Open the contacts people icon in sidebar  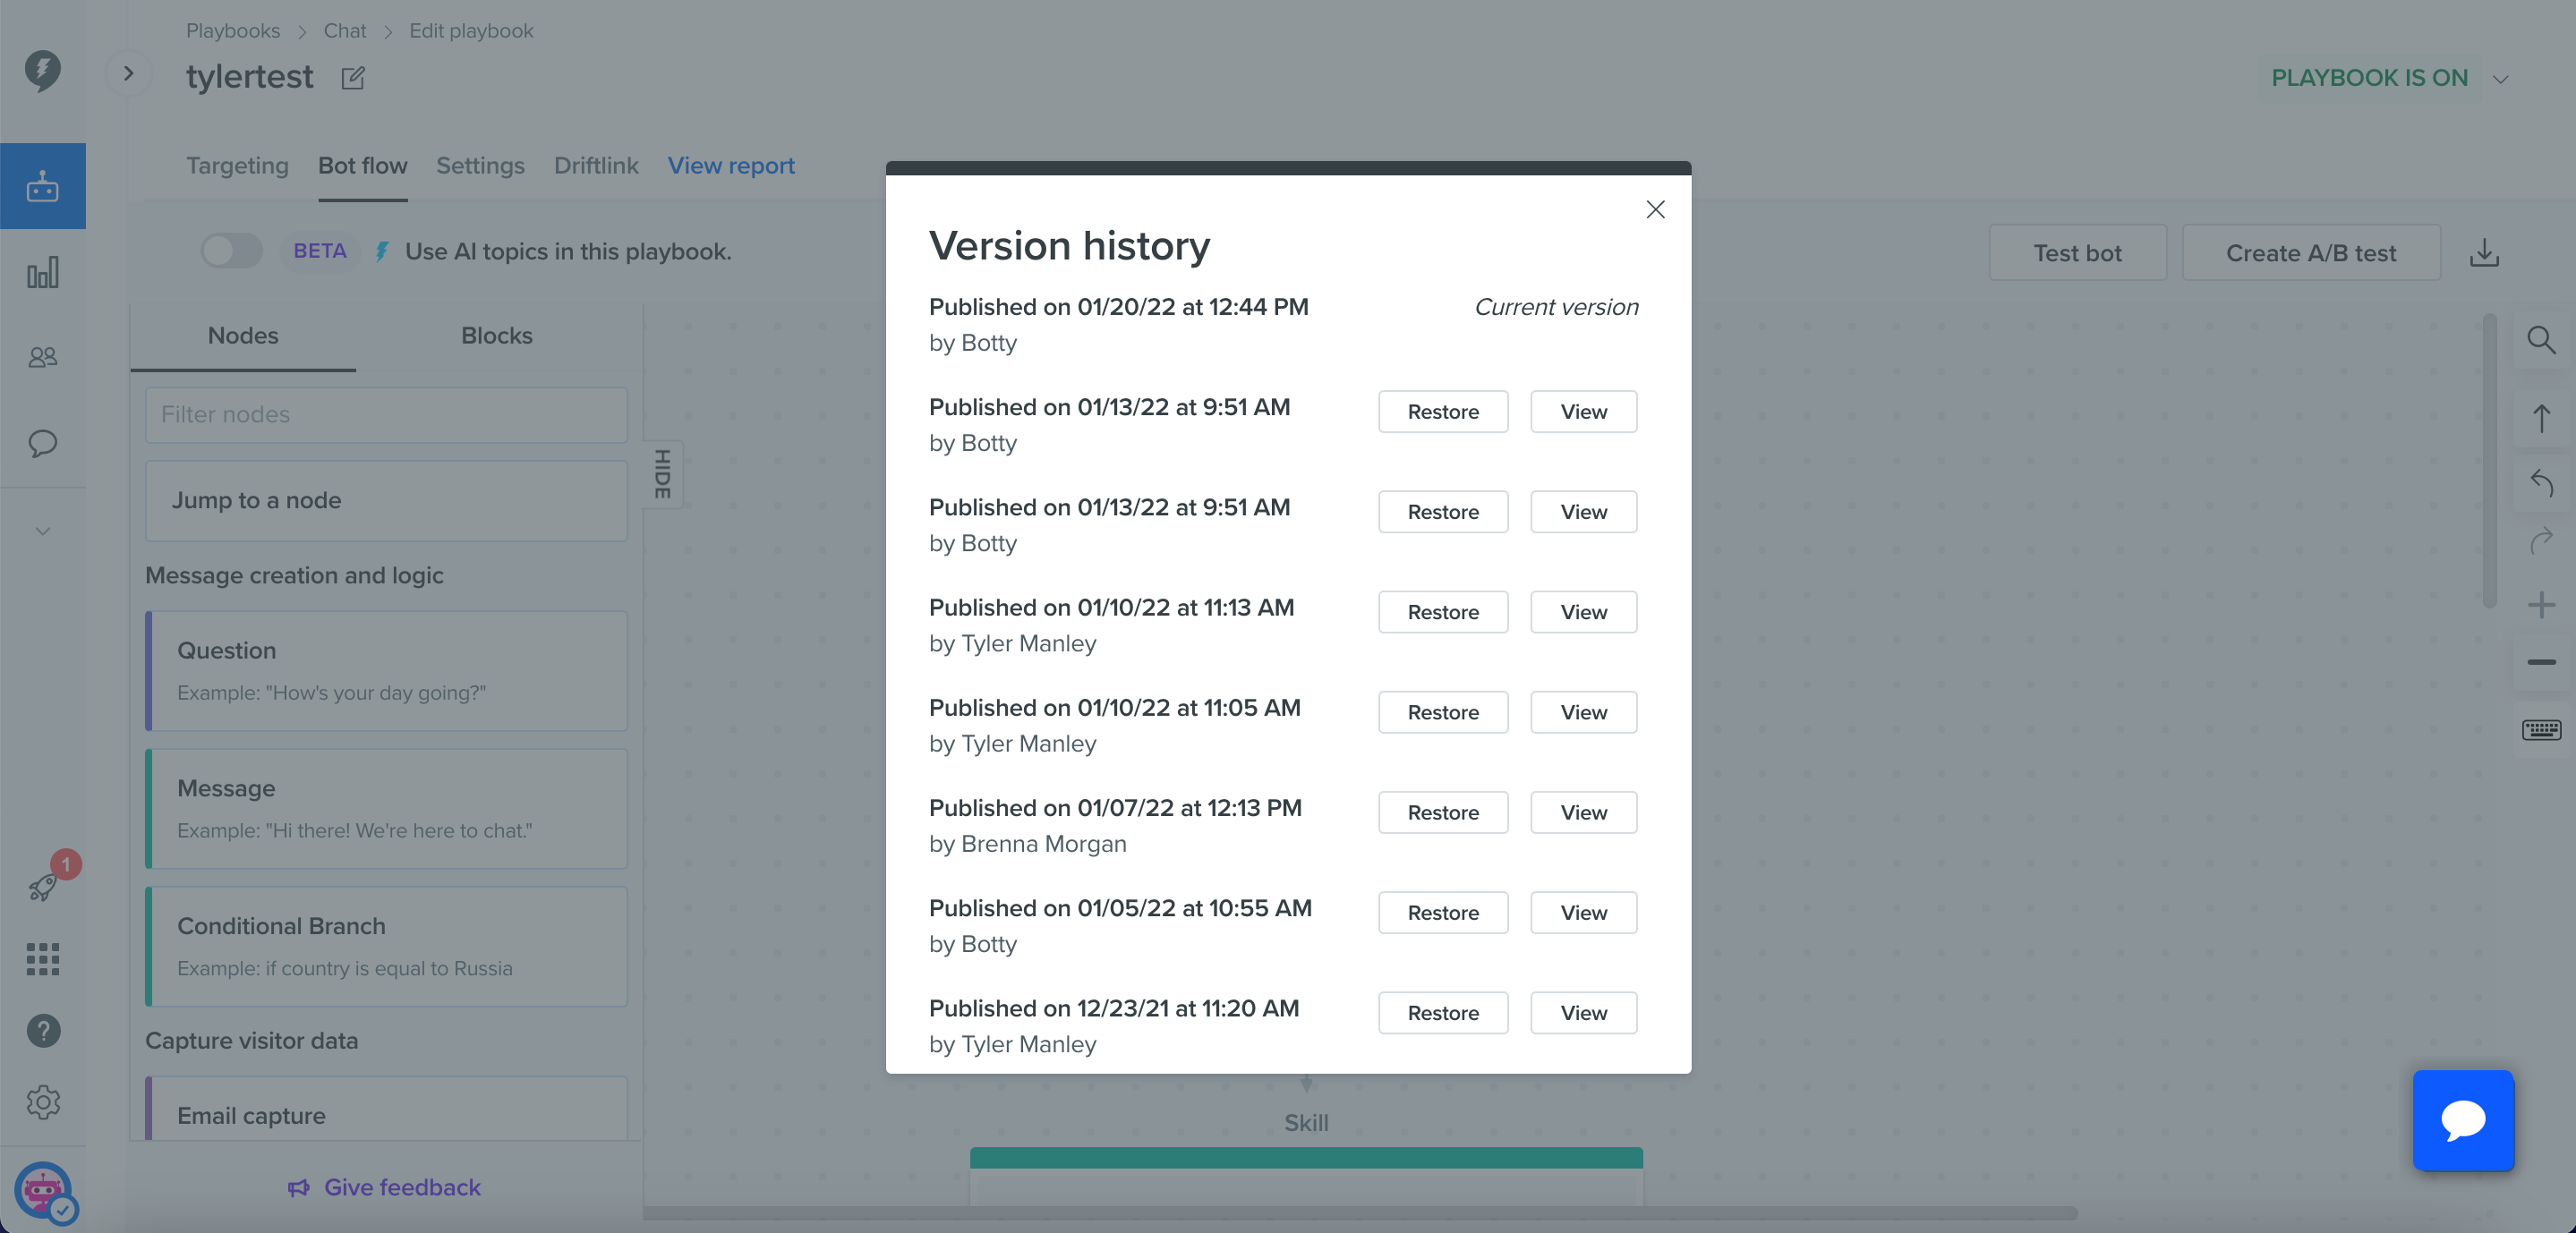click(x=43, y=357)
